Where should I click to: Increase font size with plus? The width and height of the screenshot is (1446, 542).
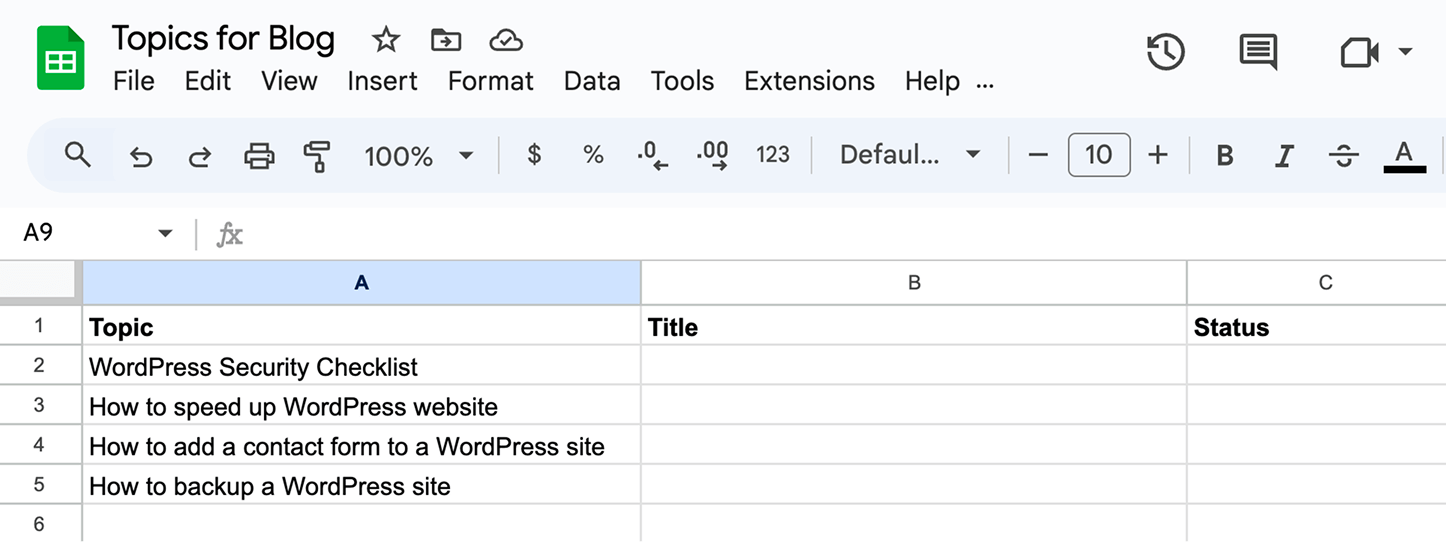1158,155
